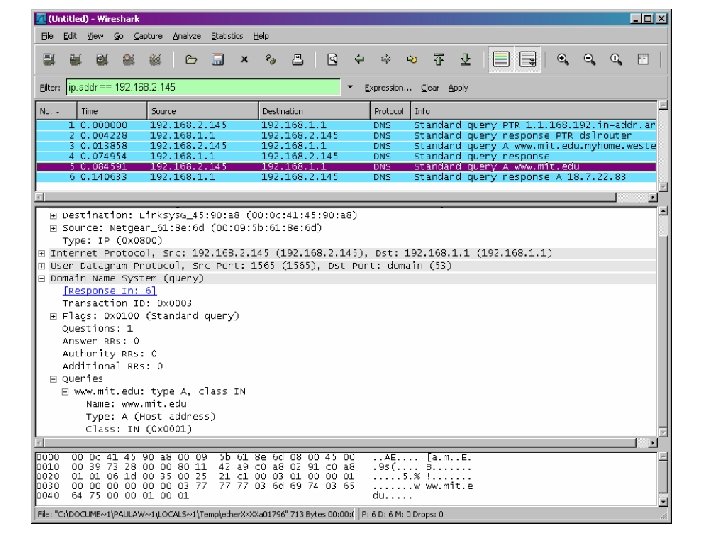This screenshot has width=720, height=540.
Task: Open the File menu
Action: coord(47,36)
